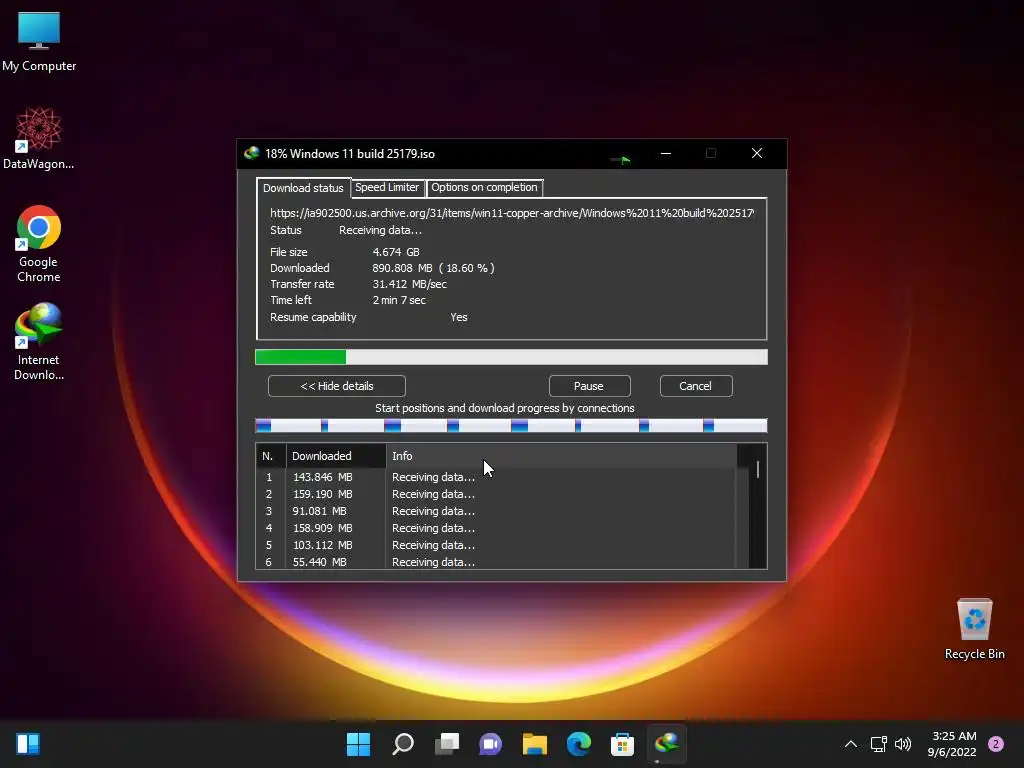Cancel the download
Viewport: 1024px width, 768px height.
(696, 386)
